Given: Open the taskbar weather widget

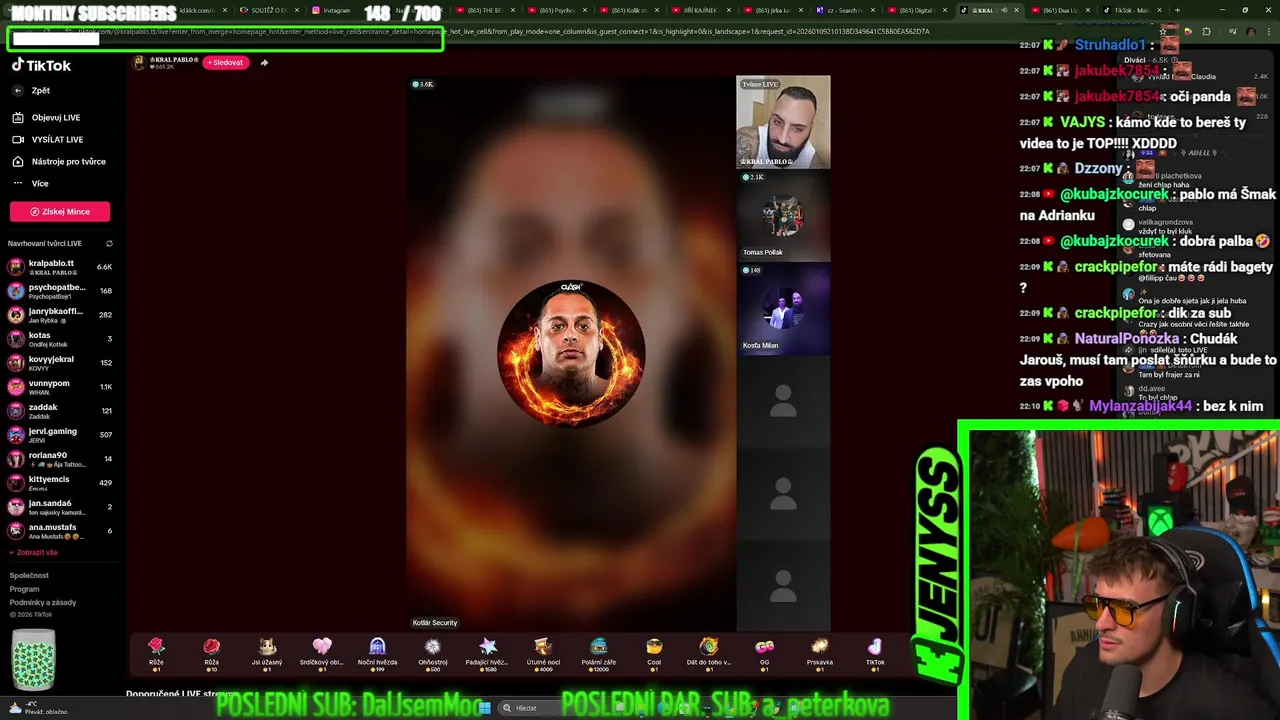Looking at the screenshot, I should 40,708.
